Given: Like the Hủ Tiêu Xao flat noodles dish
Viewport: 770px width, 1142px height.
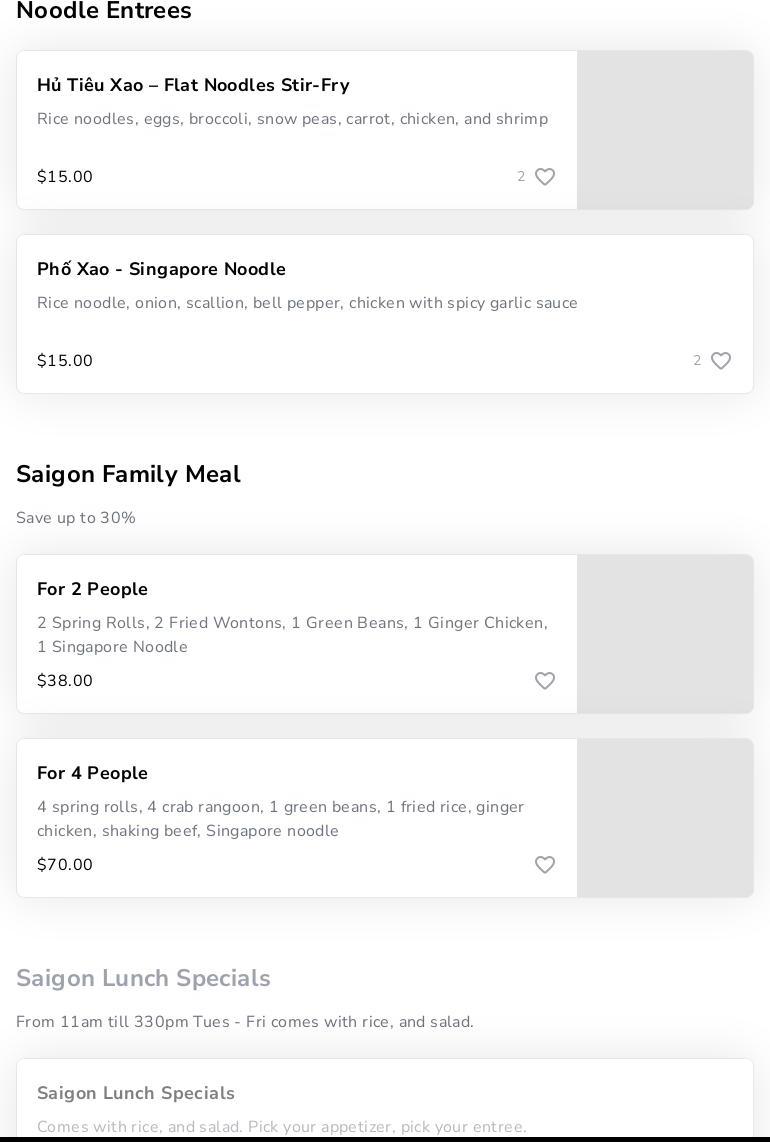Looking at the screenshot, I should tap(545, 177).
